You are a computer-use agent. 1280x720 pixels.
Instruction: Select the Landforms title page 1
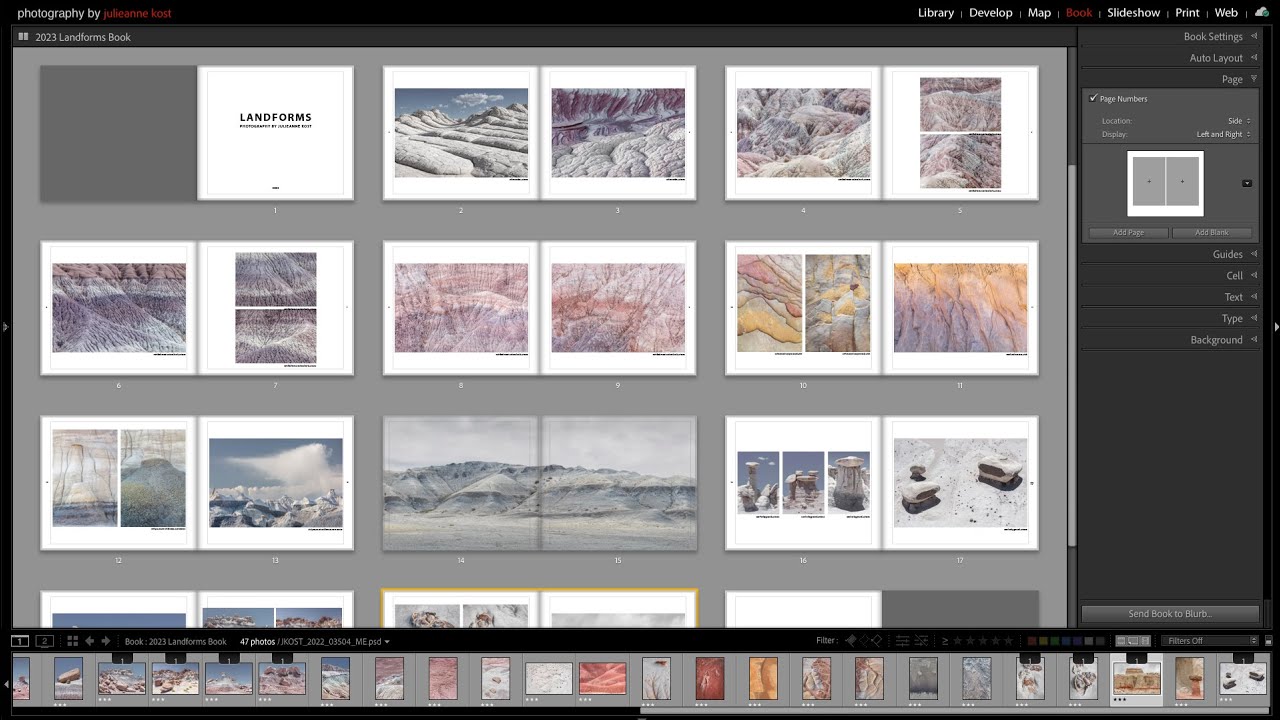(275, 133)
